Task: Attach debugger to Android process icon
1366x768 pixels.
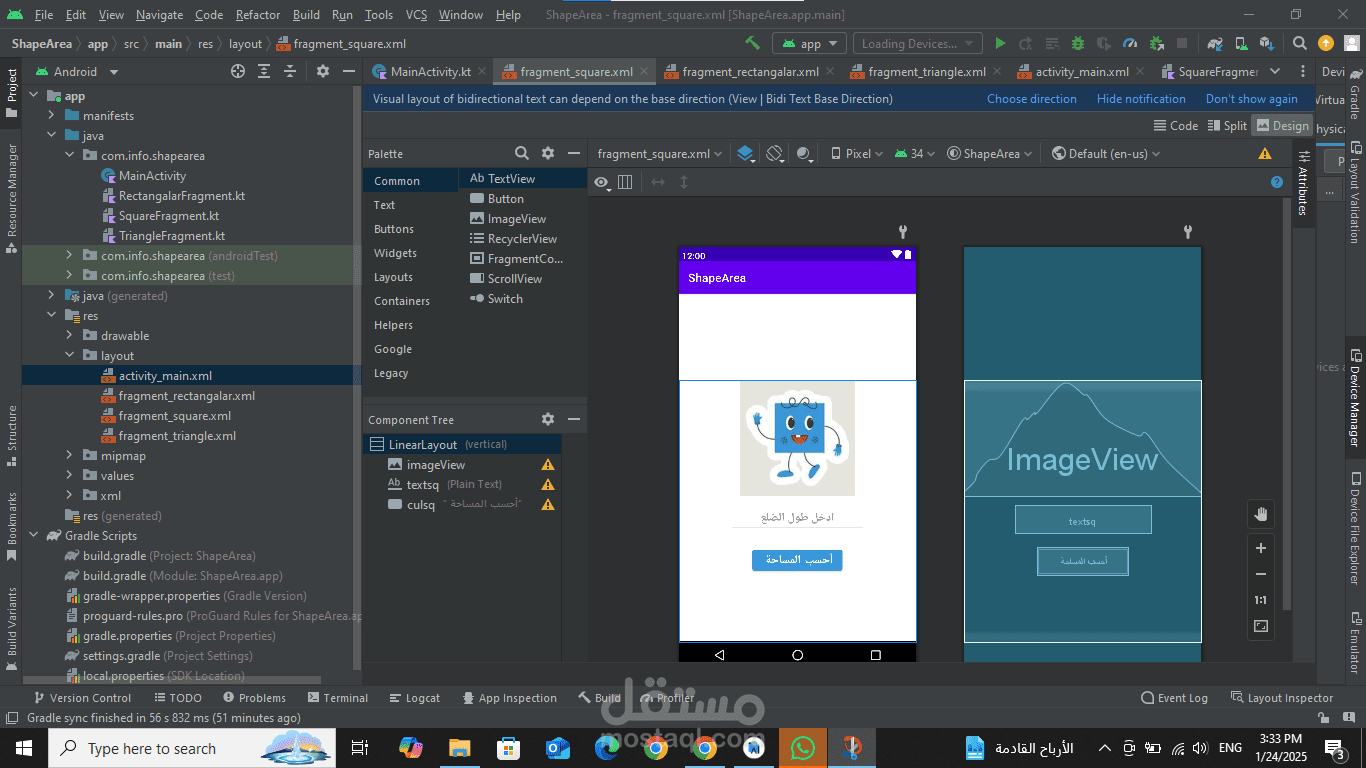Action: [1156, 43]
